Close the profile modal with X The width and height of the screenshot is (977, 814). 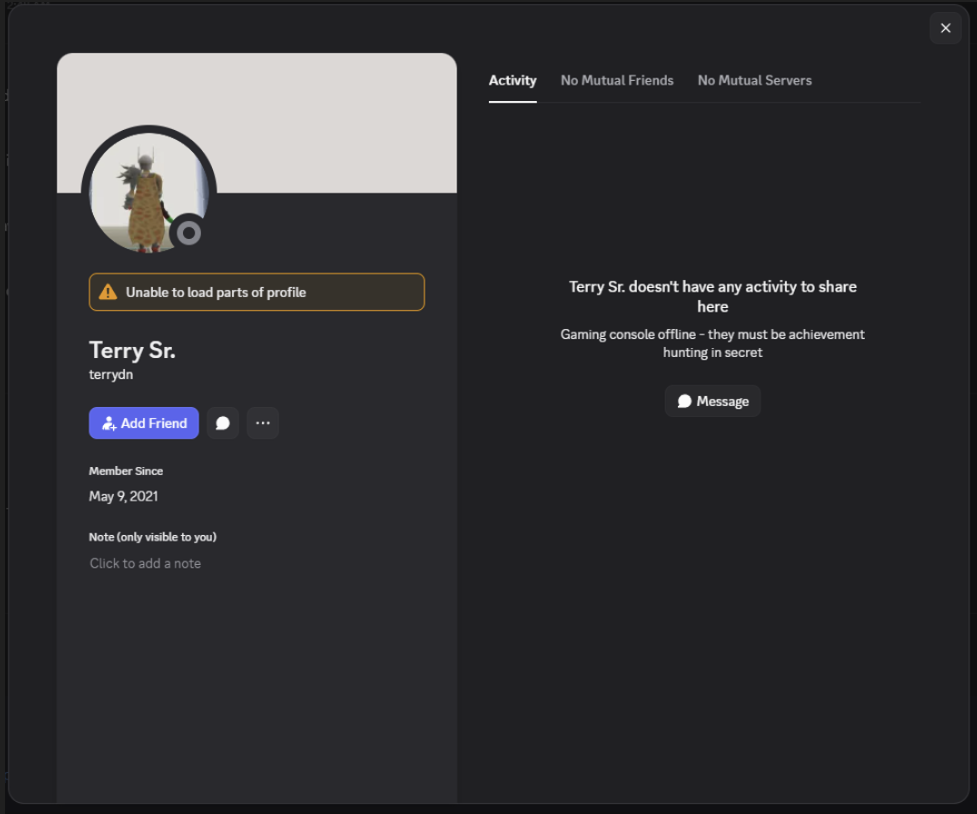pos(945,28)
